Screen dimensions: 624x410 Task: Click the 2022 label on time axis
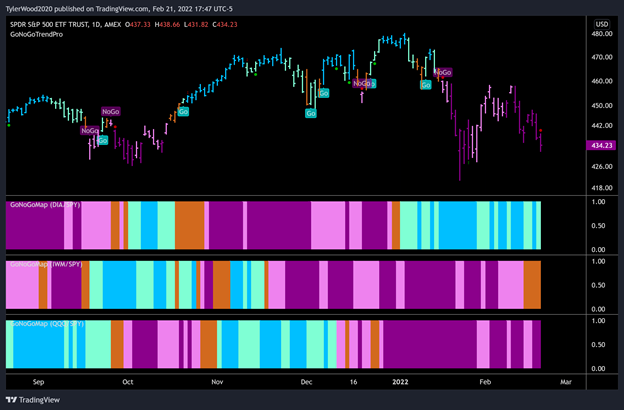pyautogui.click(x=400, y=382)
